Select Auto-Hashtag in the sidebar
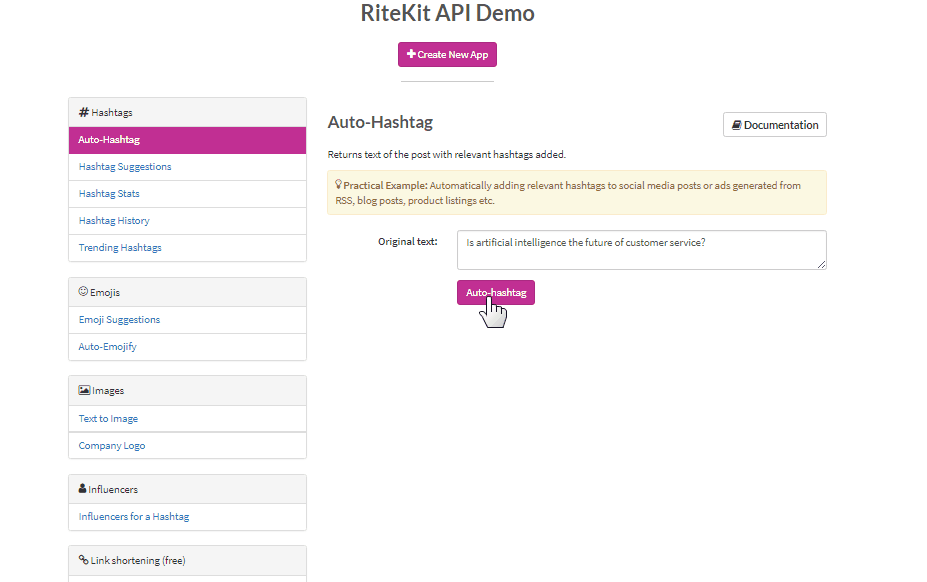927x582 pixels. [x=109, y=140]
